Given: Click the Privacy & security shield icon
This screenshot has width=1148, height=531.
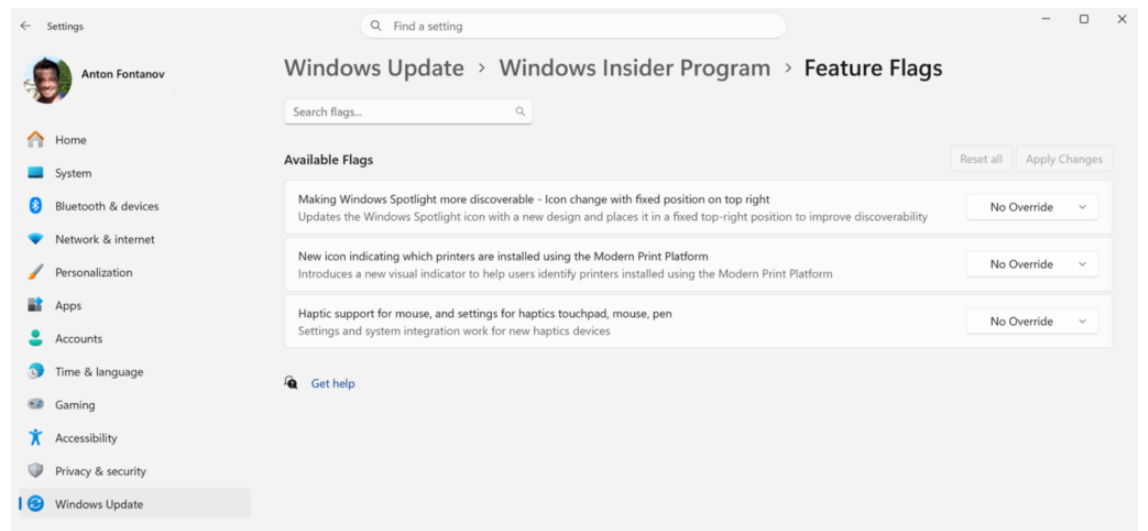Looking at the screenshot, I should pyautogui.click(x=35, y=471).
